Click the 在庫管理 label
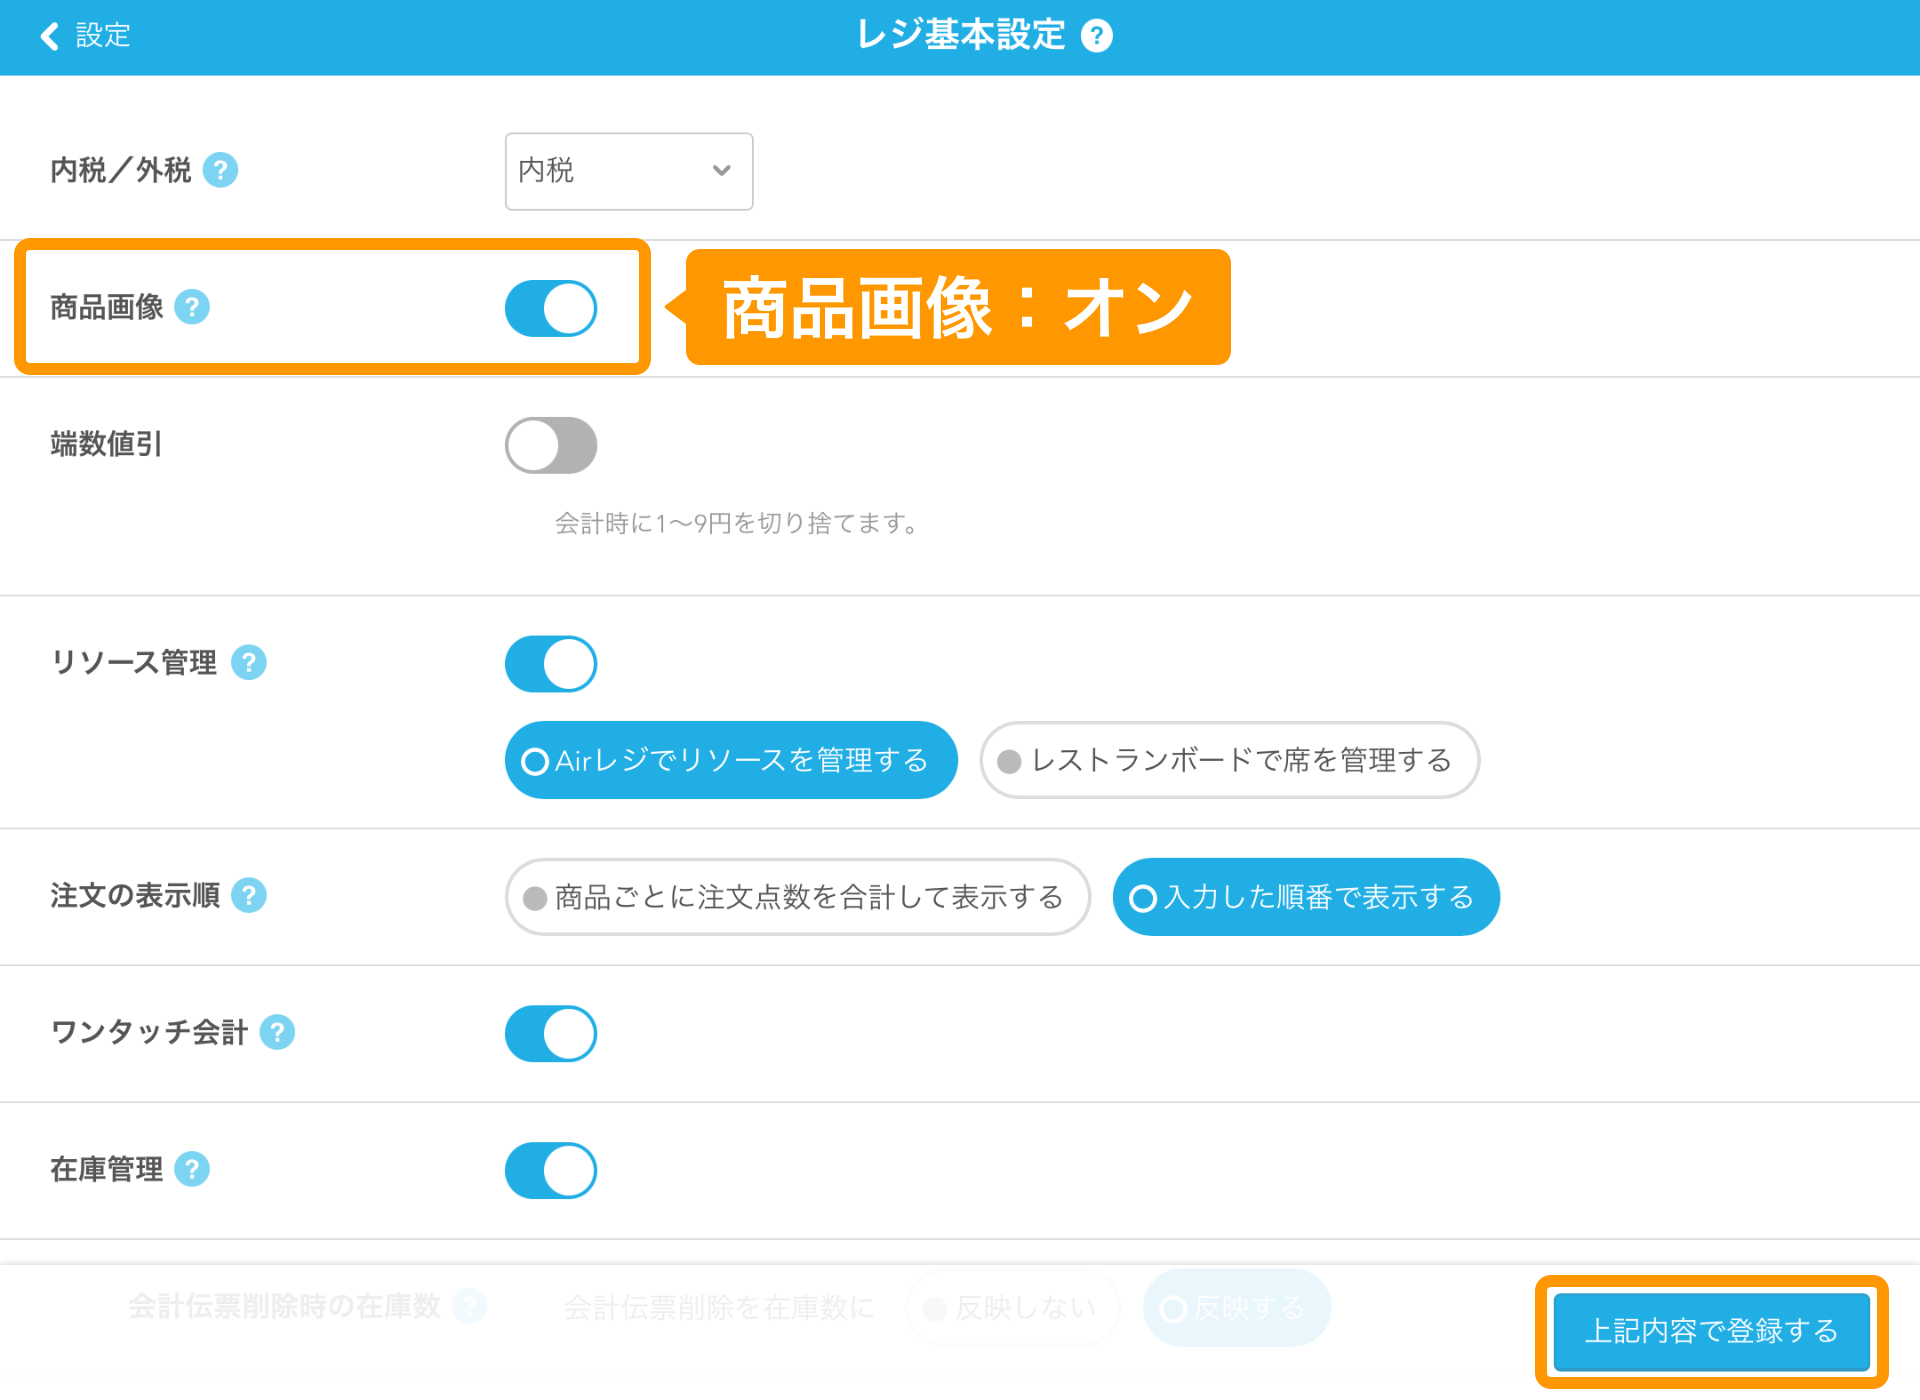This screenshot has width=1920, height=1400. pos(107,1169)
